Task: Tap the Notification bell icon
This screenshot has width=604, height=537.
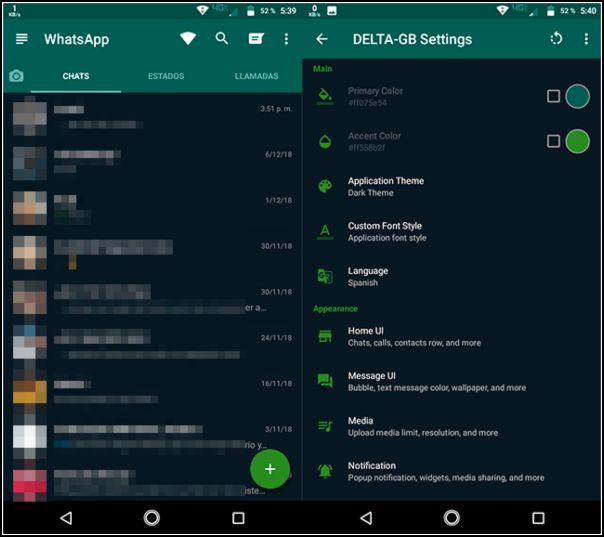Action: pyautogui.click(x=325, y=471)
